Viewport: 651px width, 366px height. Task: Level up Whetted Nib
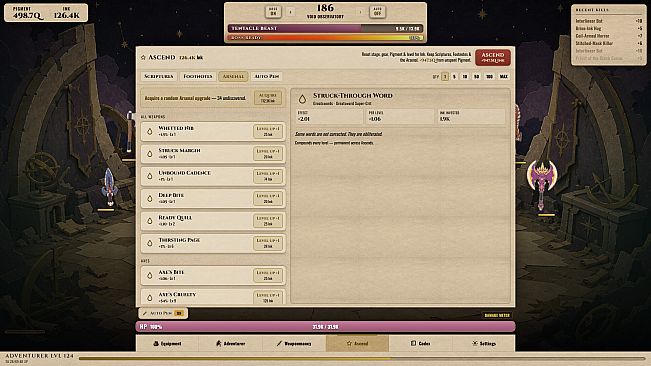pos(268,131)
